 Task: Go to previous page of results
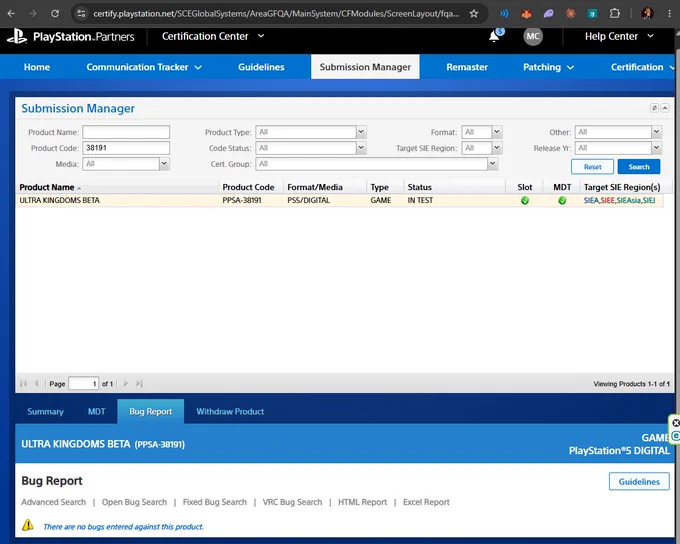click(36, 383)
